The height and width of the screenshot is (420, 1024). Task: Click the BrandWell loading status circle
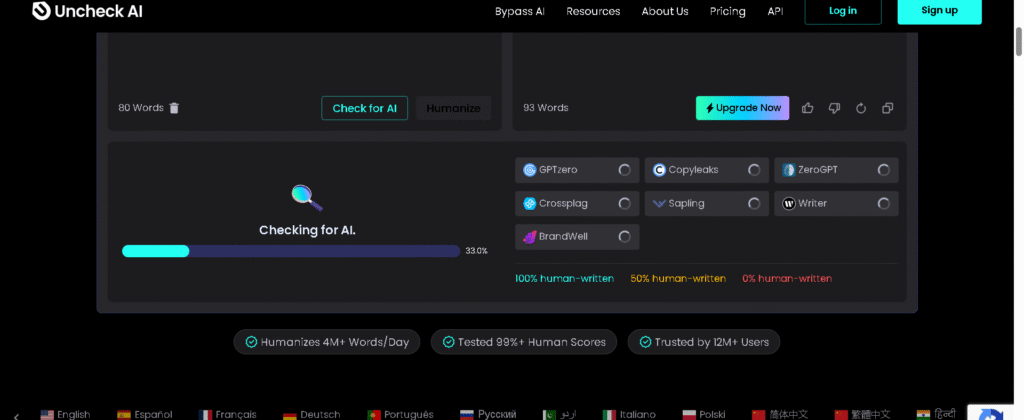pos(624,237)
